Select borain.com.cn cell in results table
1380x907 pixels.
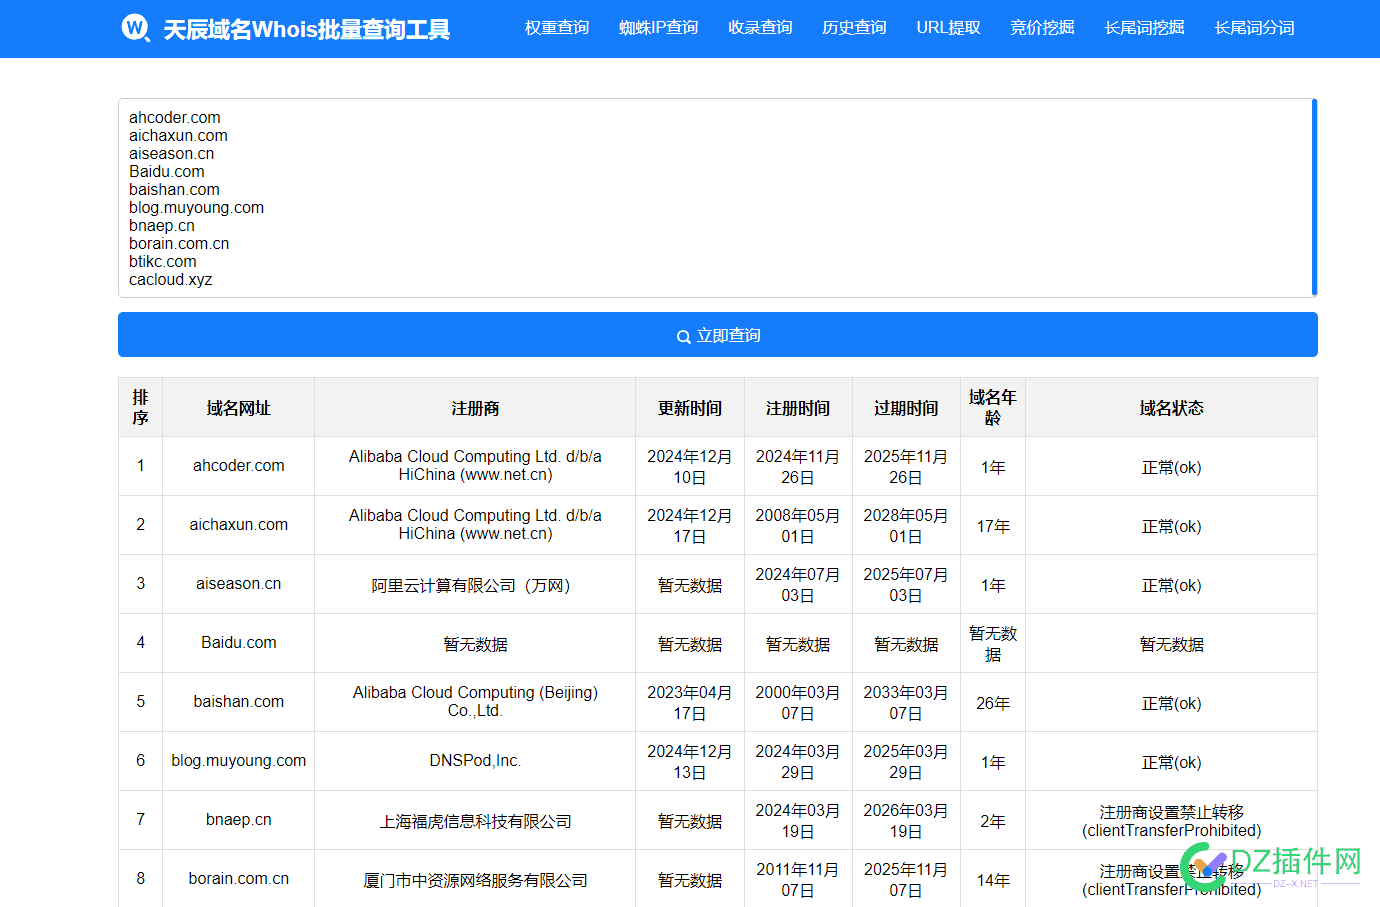(238, 879)
